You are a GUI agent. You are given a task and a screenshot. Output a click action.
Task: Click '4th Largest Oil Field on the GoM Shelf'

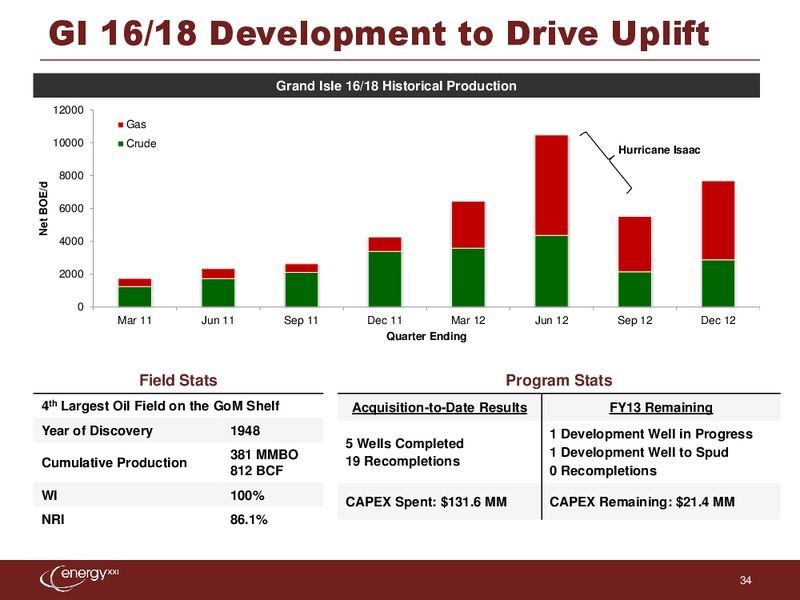pos(160,406)
